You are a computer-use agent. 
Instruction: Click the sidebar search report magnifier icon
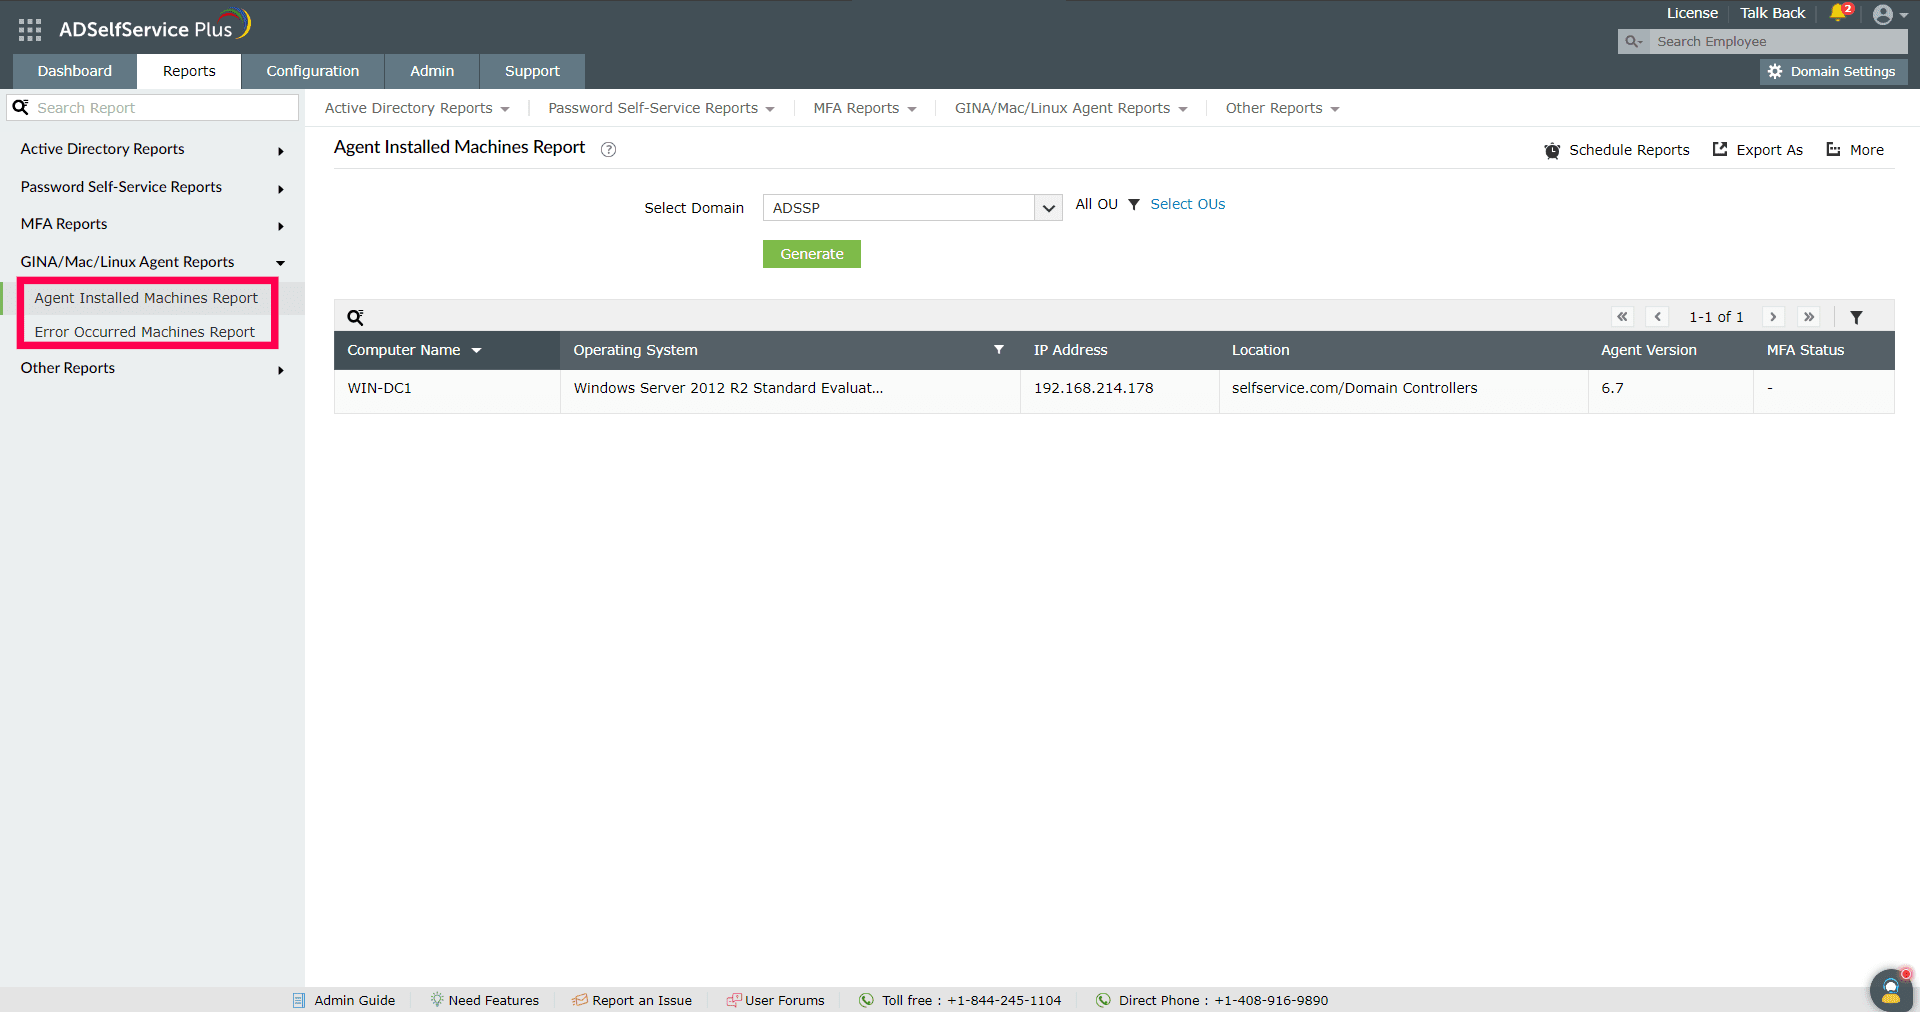pos(20,107)
